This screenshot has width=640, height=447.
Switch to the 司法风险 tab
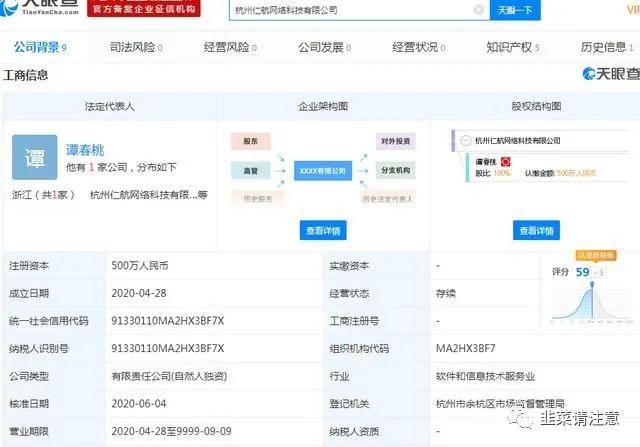[x=130, y=47]
